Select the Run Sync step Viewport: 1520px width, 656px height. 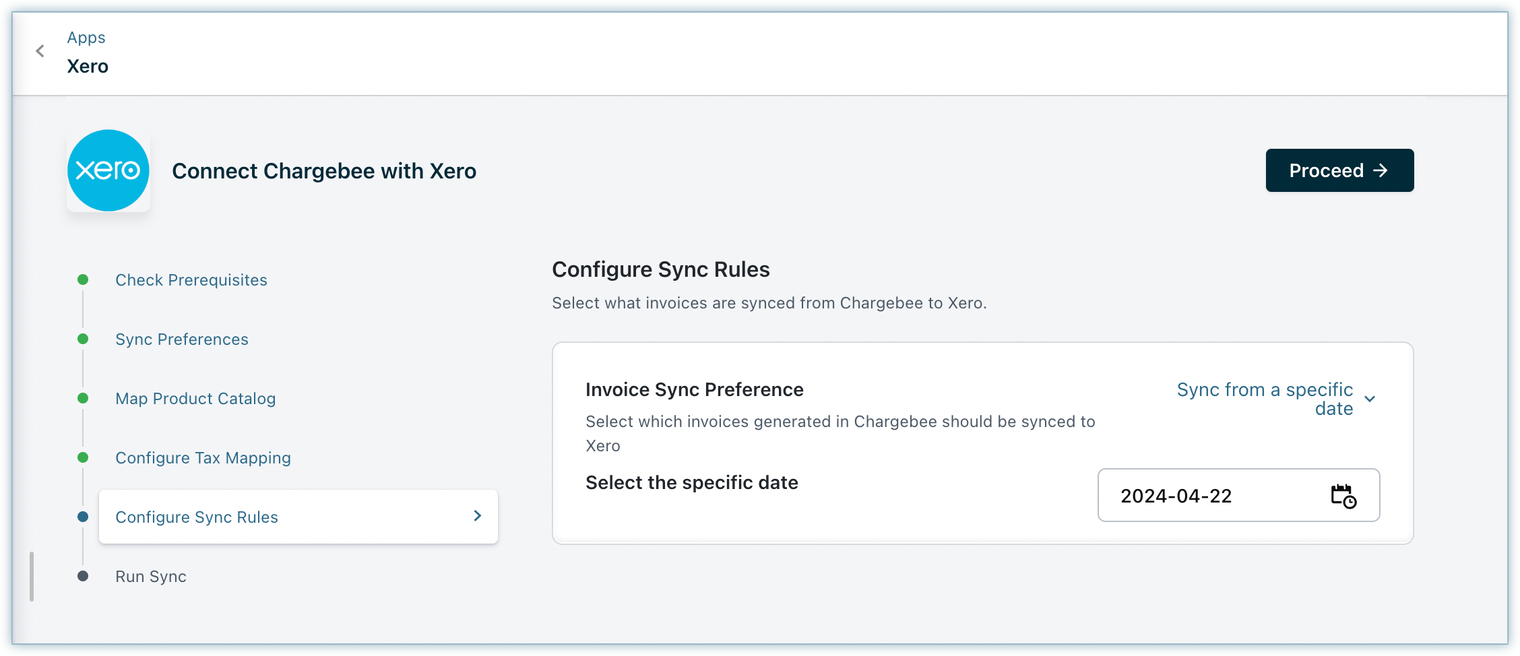point(151,576)
